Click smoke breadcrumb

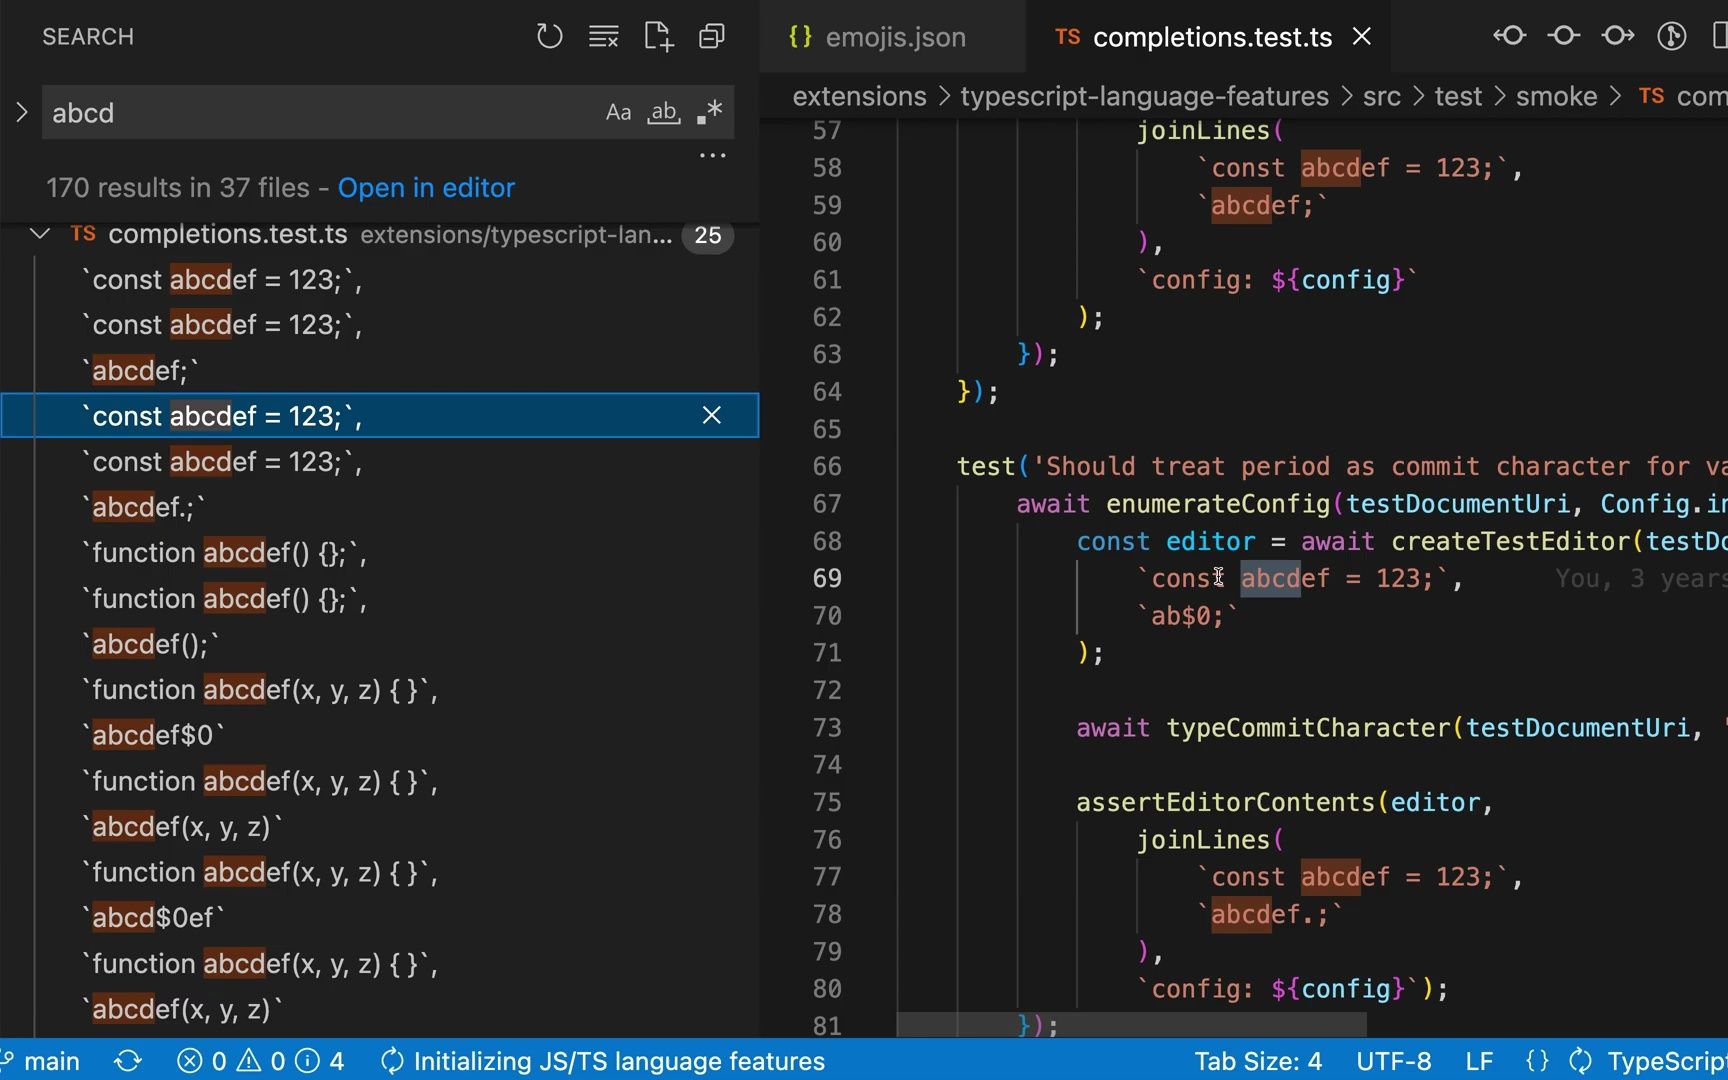[x=1556, y=97]
